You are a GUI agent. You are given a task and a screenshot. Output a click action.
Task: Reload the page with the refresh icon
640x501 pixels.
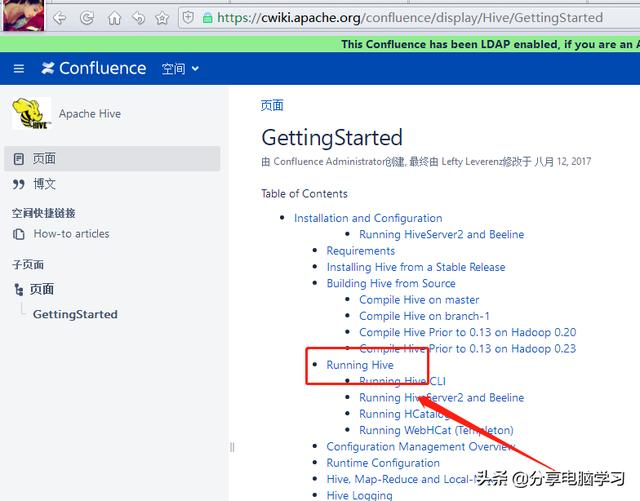click(x=87, y=18)
